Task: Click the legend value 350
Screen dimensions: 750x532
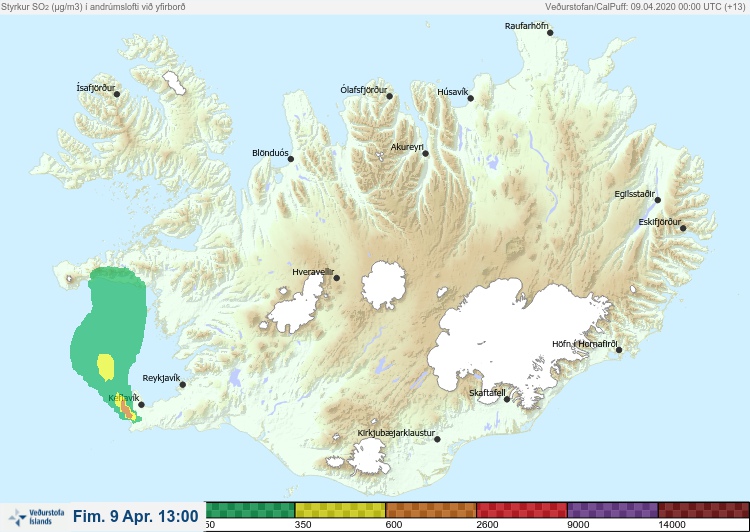Action: pyautogui.click(x=303, y=525)
